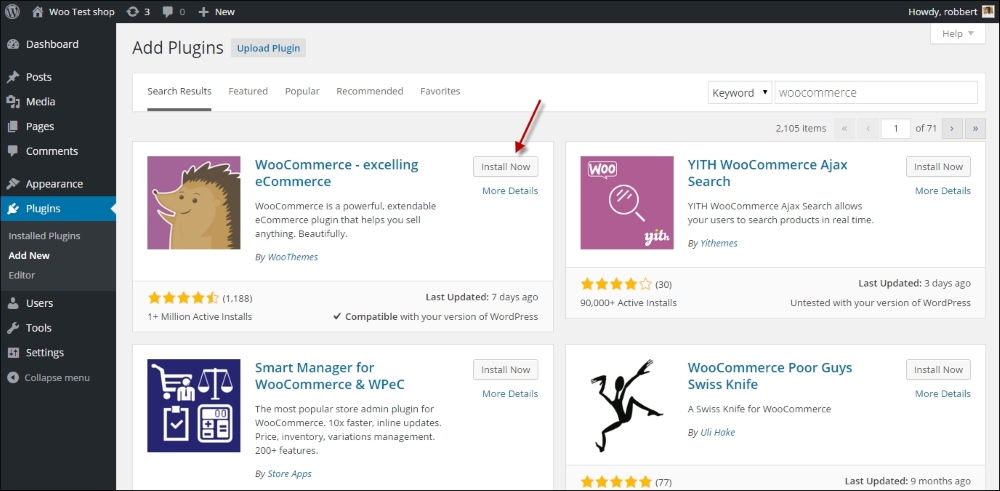Go to the next results page
This screenshot has width=1000, height=491.
tap(952, 128)
